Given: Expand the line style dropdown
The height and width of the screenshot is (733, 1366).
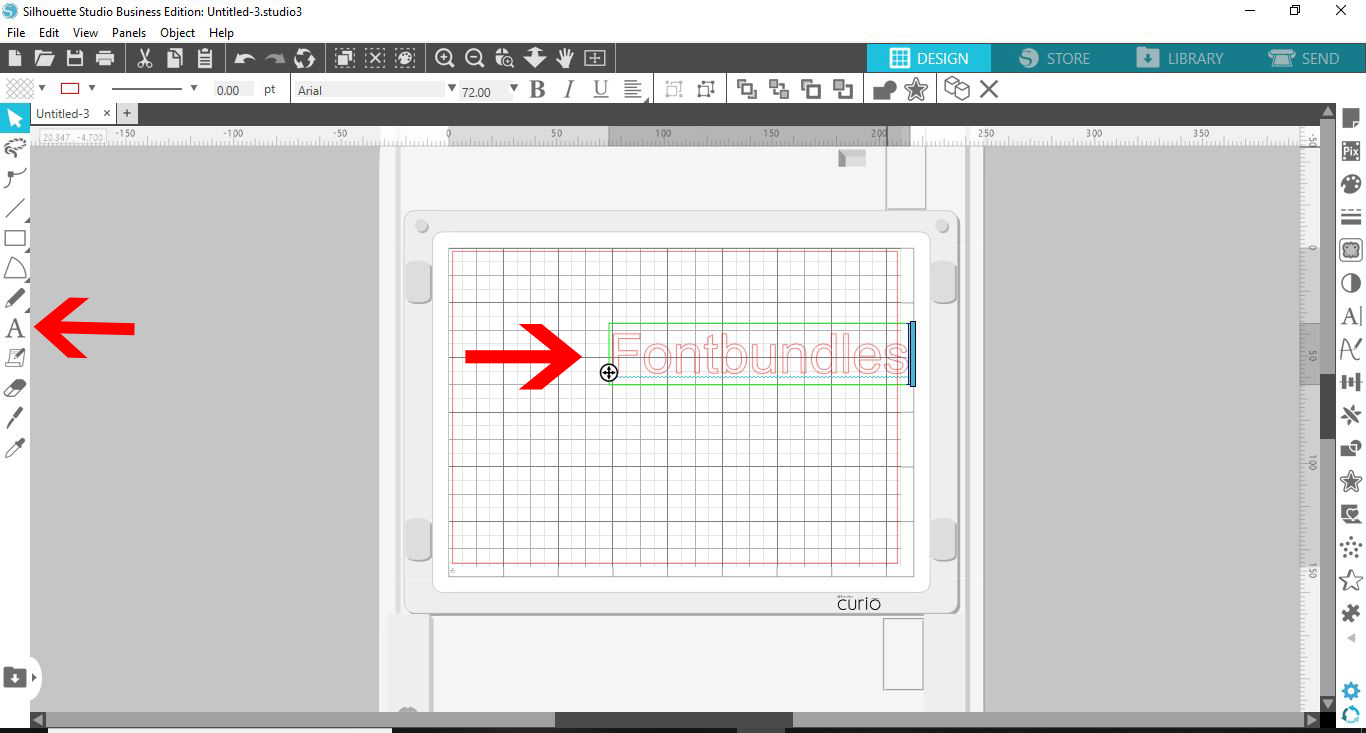Looking at the screenshot, I should click(193, 89).
